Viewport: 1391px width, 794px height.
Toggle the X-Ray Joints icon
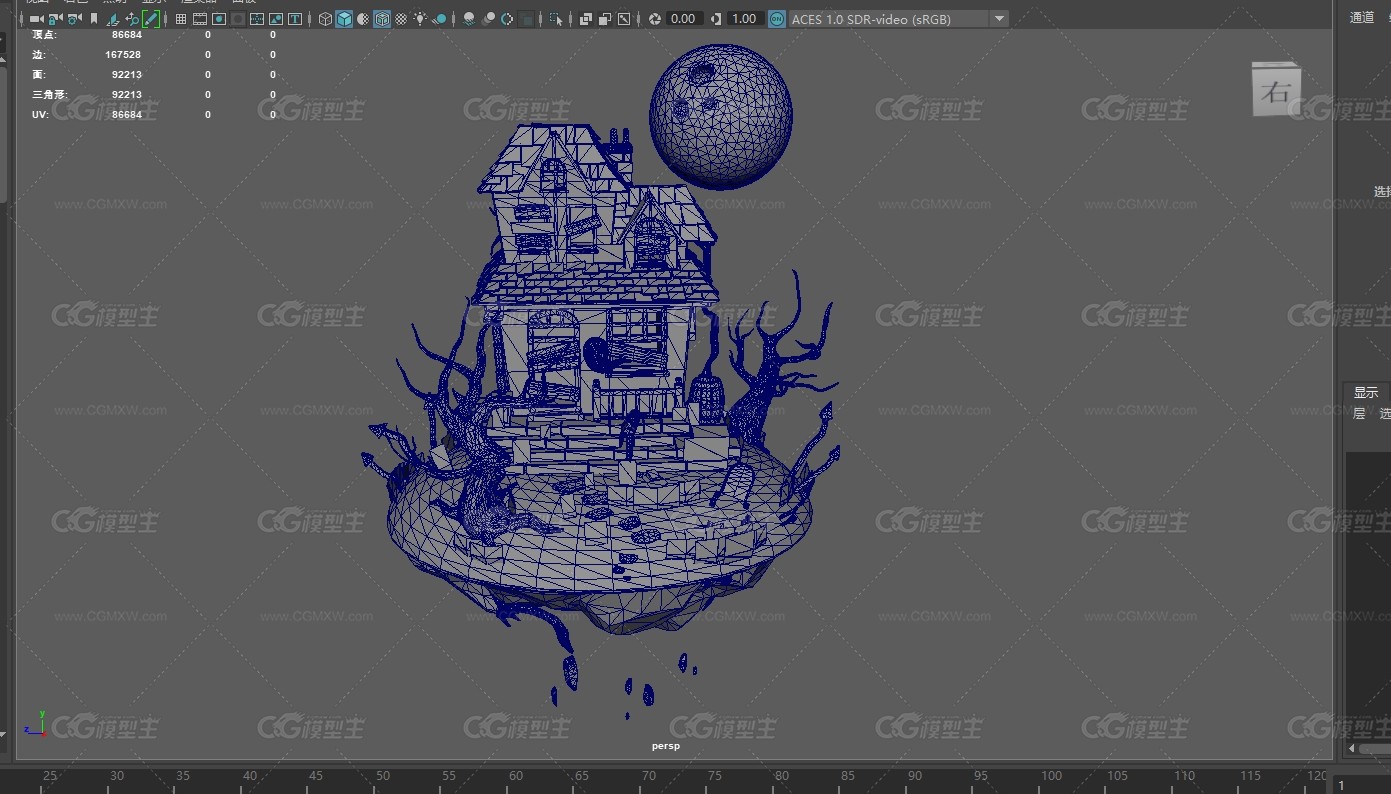click(x=624, y=19)
